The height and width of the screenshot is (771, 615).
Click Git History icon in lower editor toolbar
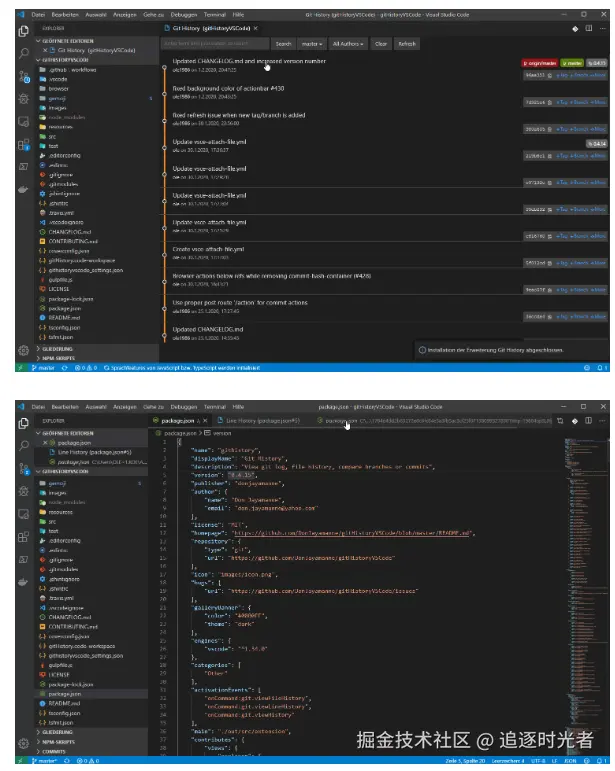(x=575, y=421)
